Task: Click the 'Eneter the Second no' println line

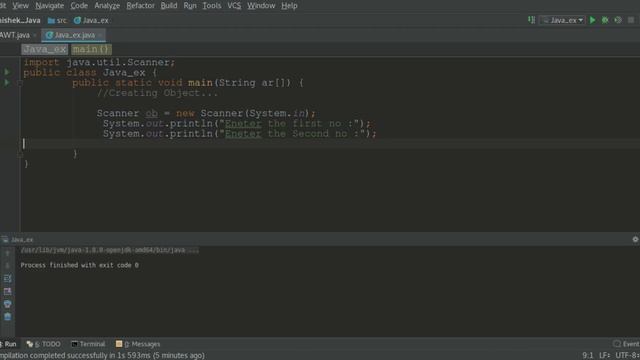Action: [240, 134]
